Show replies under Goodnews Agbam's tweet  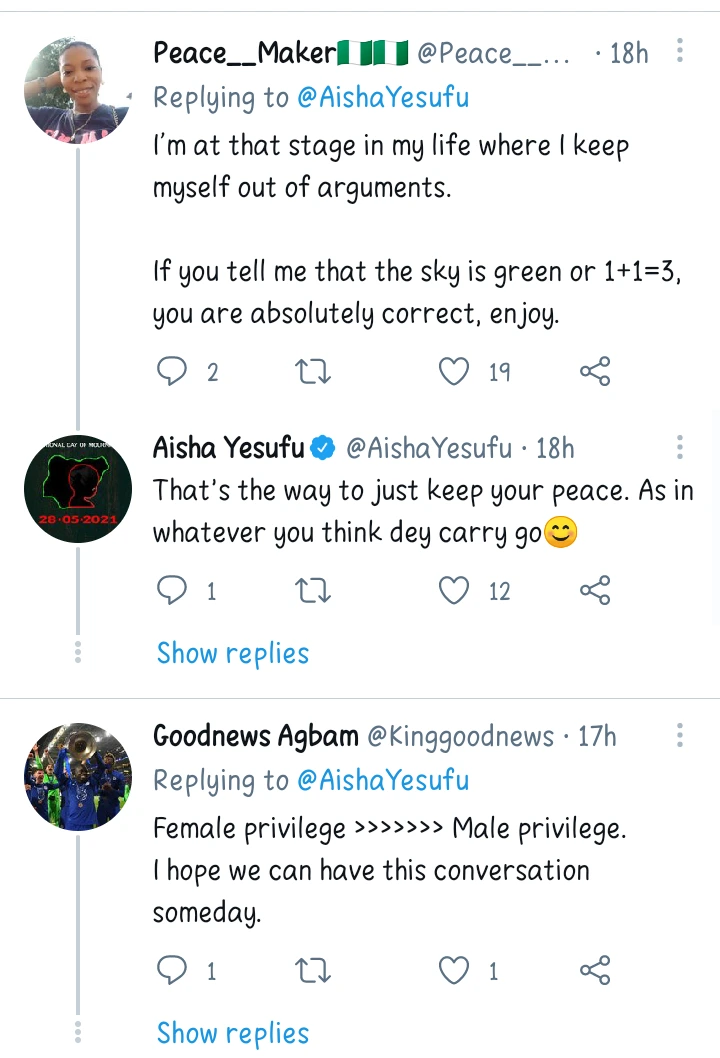(233, 1033)
